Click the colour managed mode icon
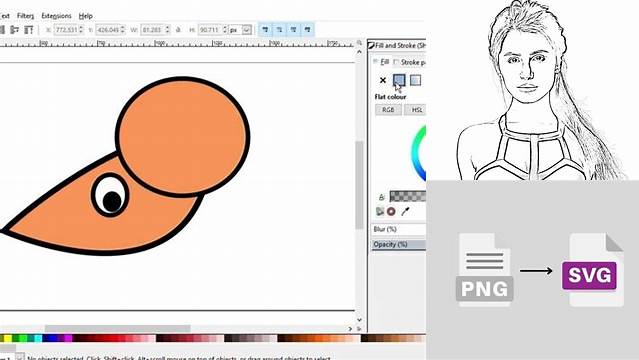Viewport: 639px width, 360px height. [x=380, y=211]
